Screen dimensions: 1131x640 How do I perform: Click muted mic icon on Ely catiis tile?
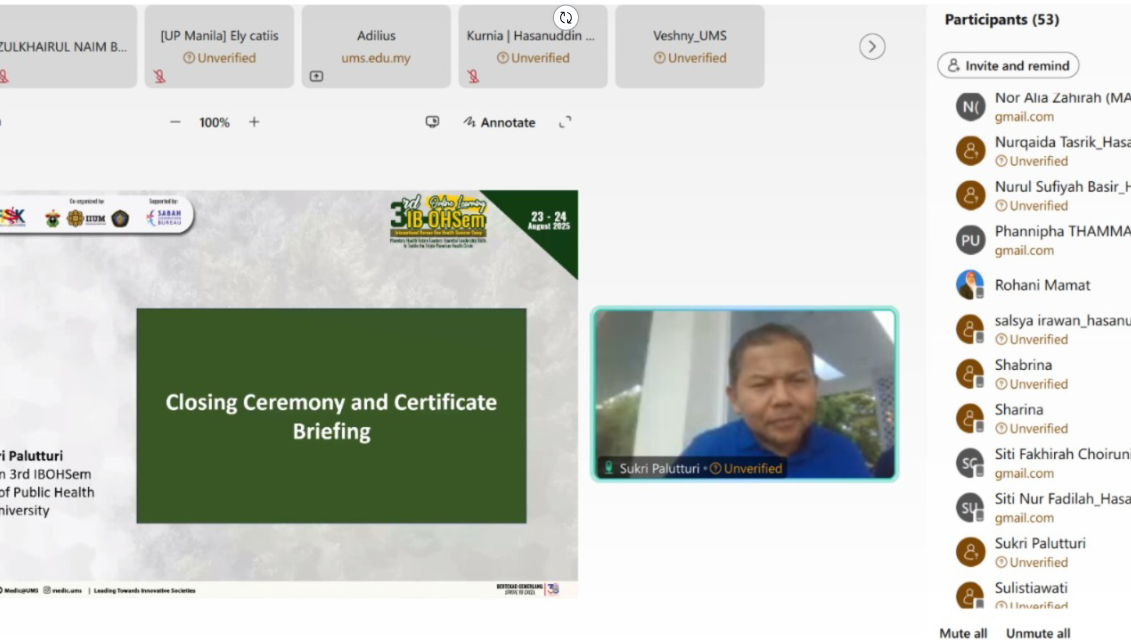159,76
